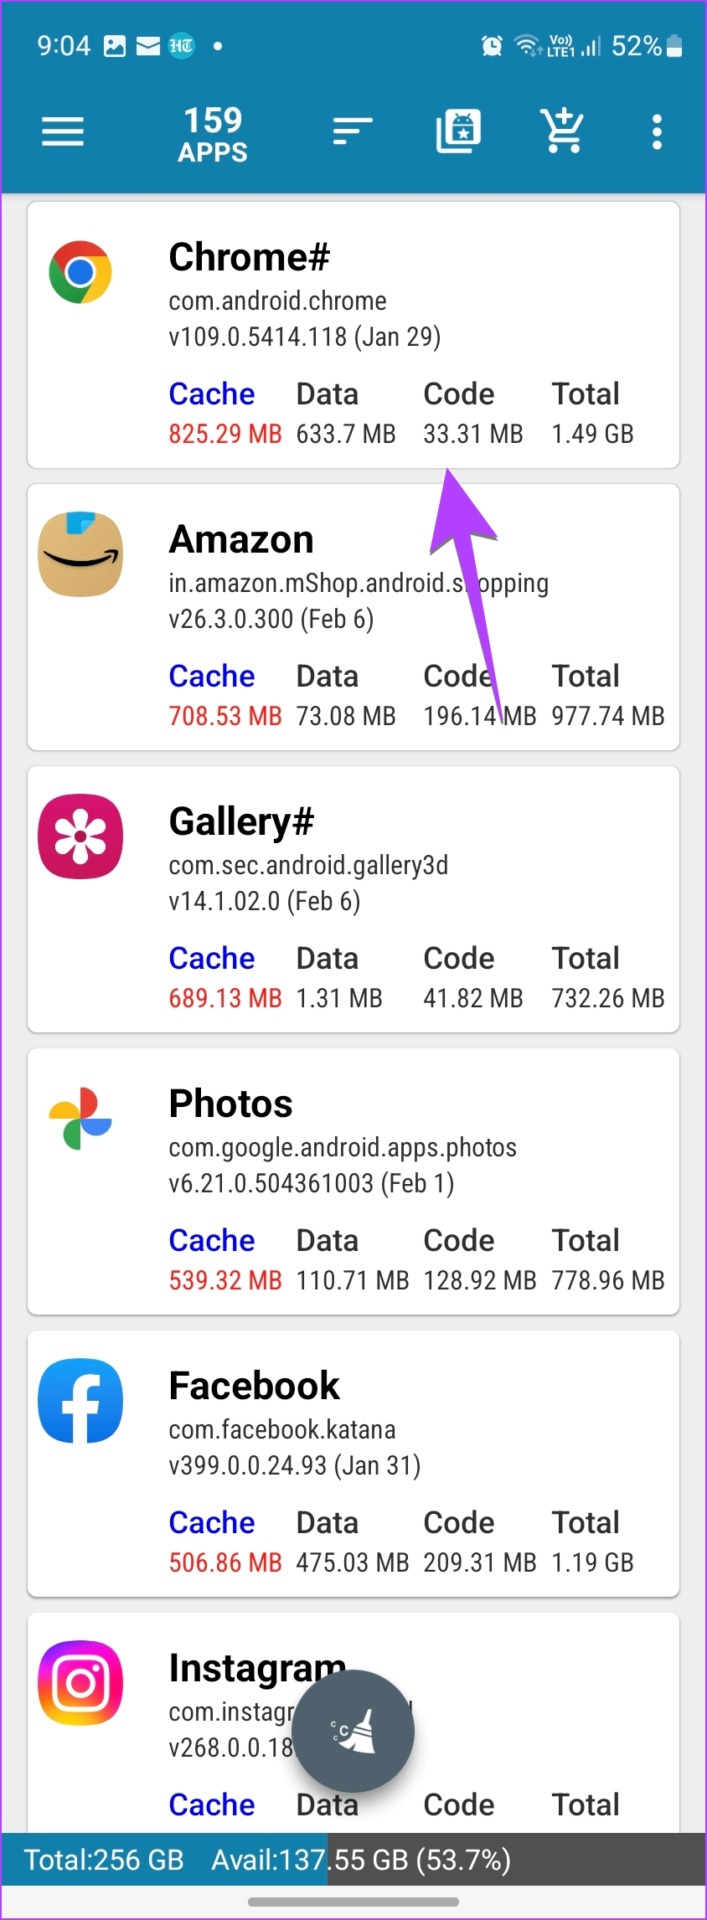Open the three-dot overflow menu
The image size is (707, 1920).
click(656, 131)
